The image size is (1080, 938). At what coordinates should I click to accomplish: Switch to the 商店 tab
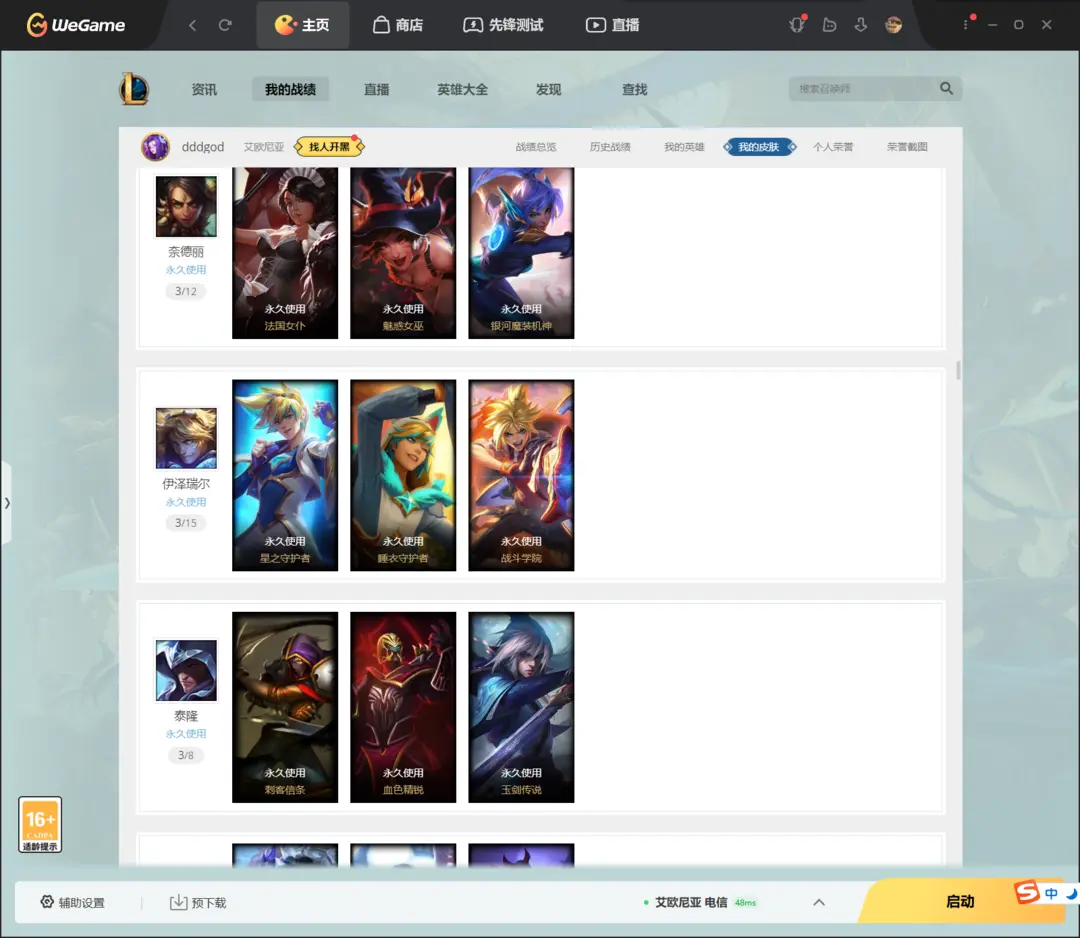[398, 25]
